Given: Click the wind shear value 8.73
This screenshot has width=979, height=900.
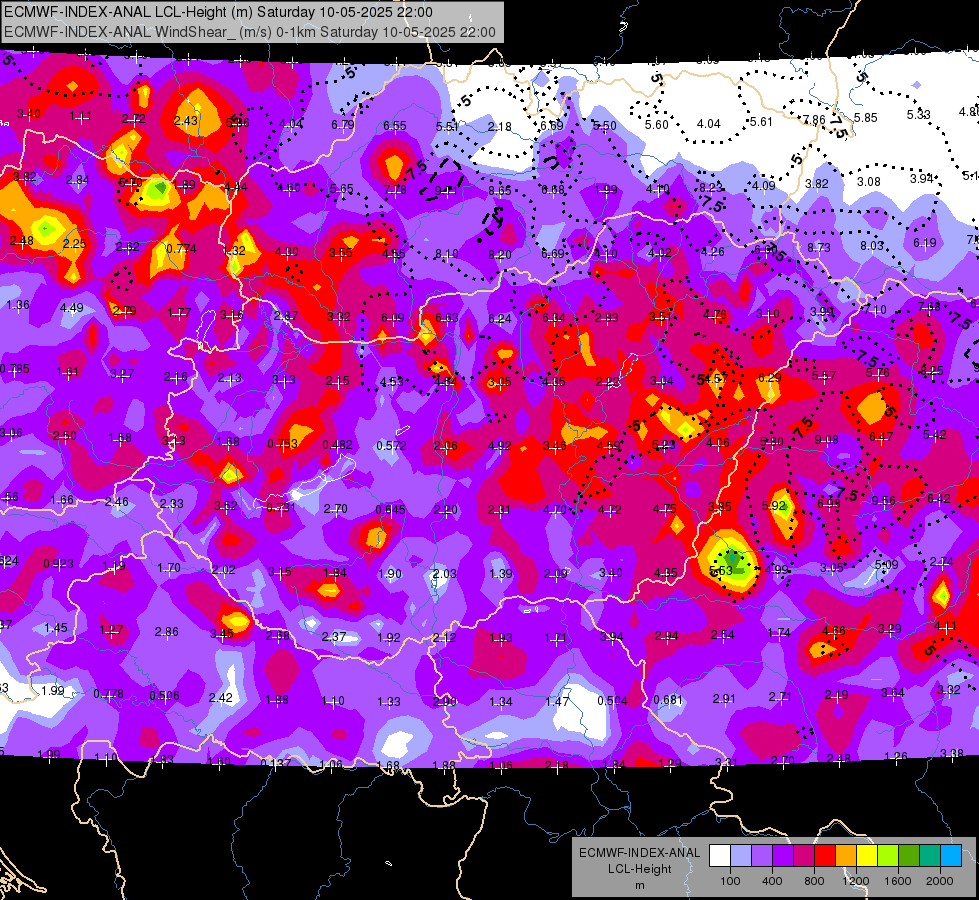Looking at the screenshot, I should pyautogui.click(x=819, y=247).
